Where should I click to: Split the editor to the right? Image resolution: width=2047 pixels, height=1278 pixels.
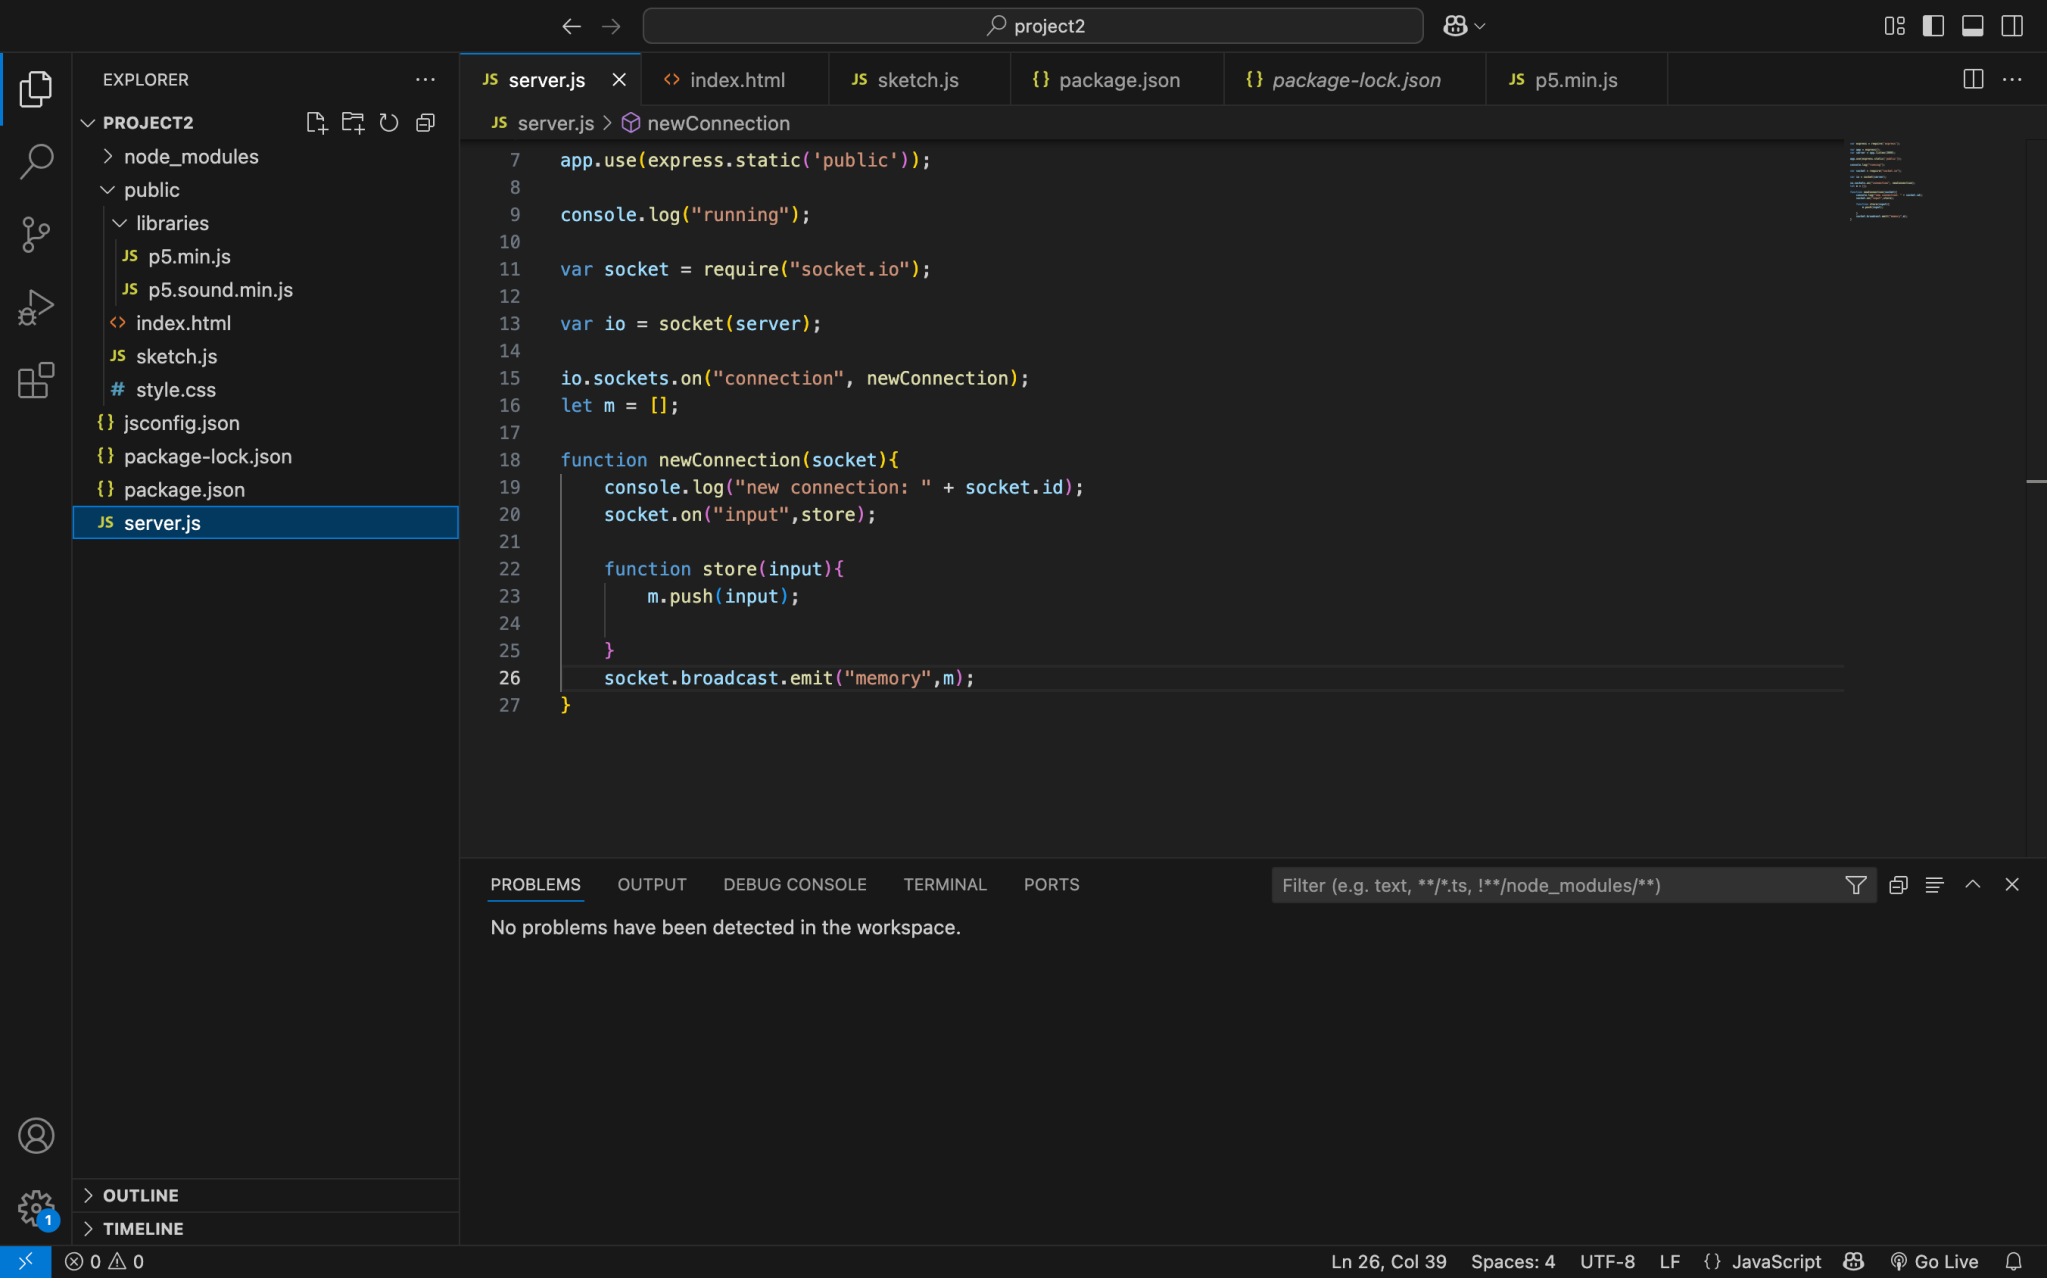pos(1972,79)
